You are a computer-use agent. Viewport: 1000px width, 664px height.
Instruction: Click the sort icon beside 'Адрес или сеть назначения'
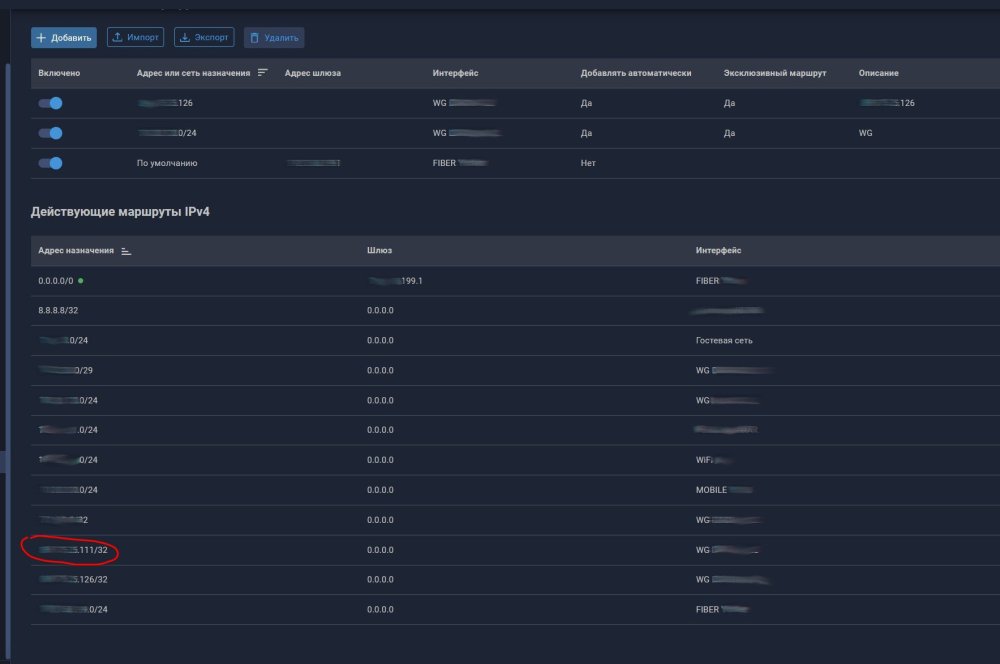coord(263,73)
